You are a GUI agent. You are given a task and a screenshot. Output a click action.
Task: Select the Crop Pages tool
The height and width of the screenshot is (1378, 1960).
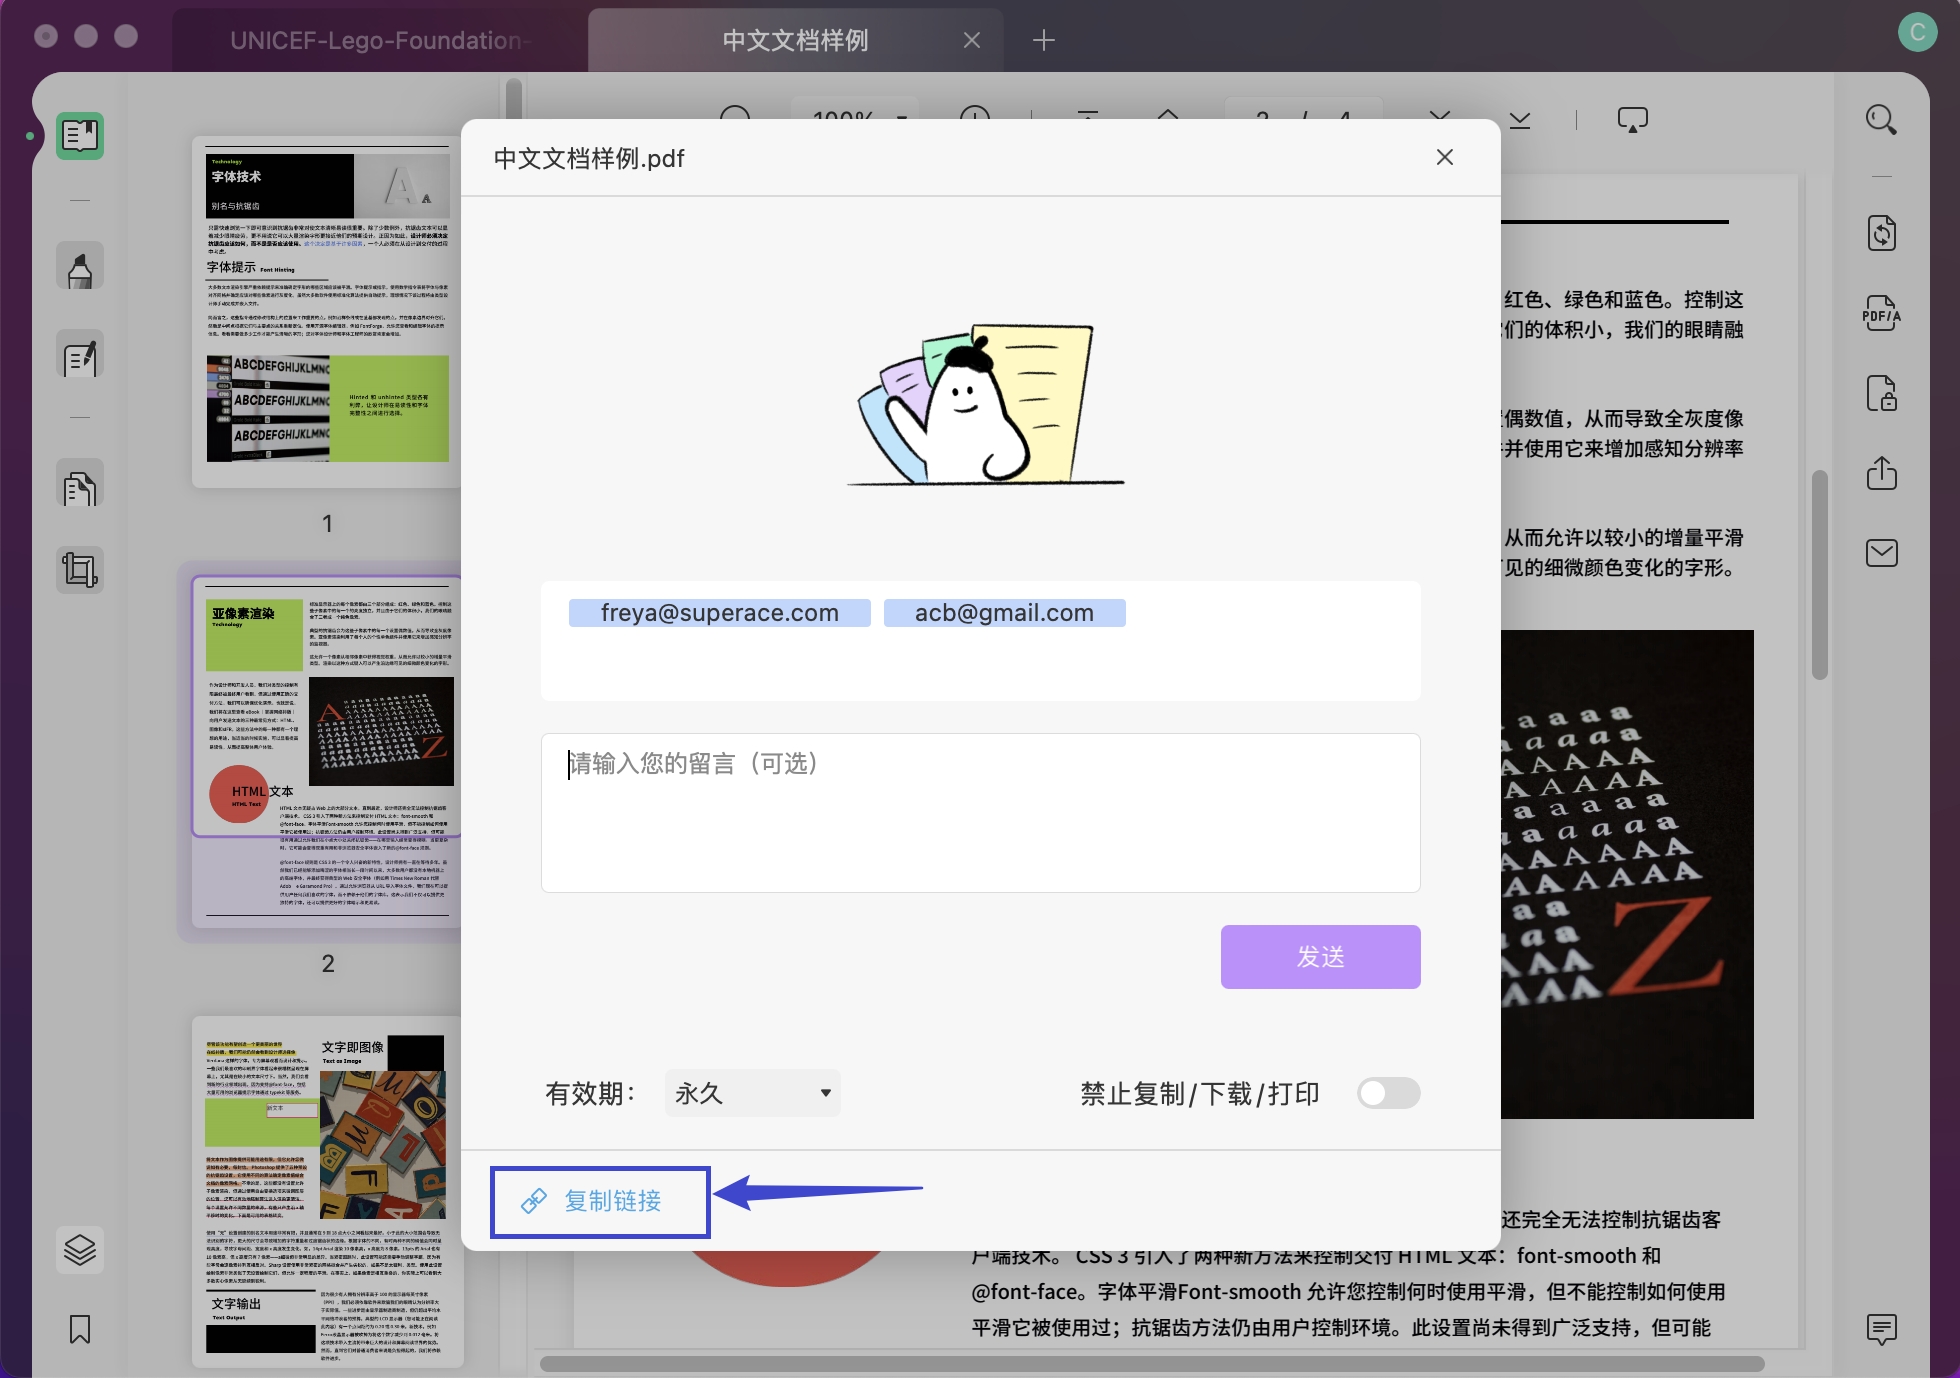80,570
